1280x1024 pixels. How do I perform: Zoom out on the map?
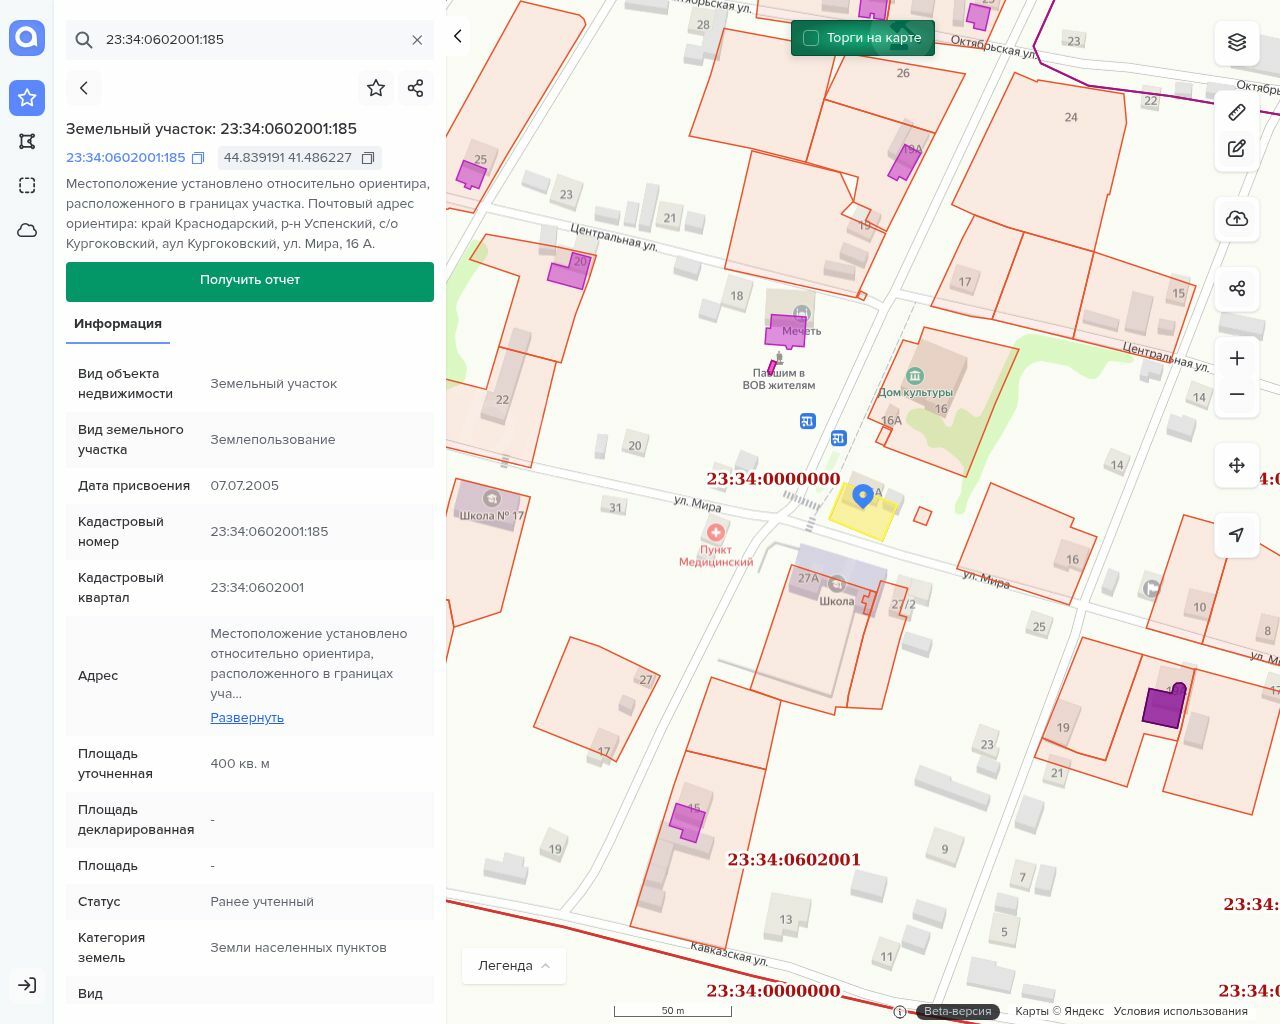pyautogui.click(x=1237, y=394)
